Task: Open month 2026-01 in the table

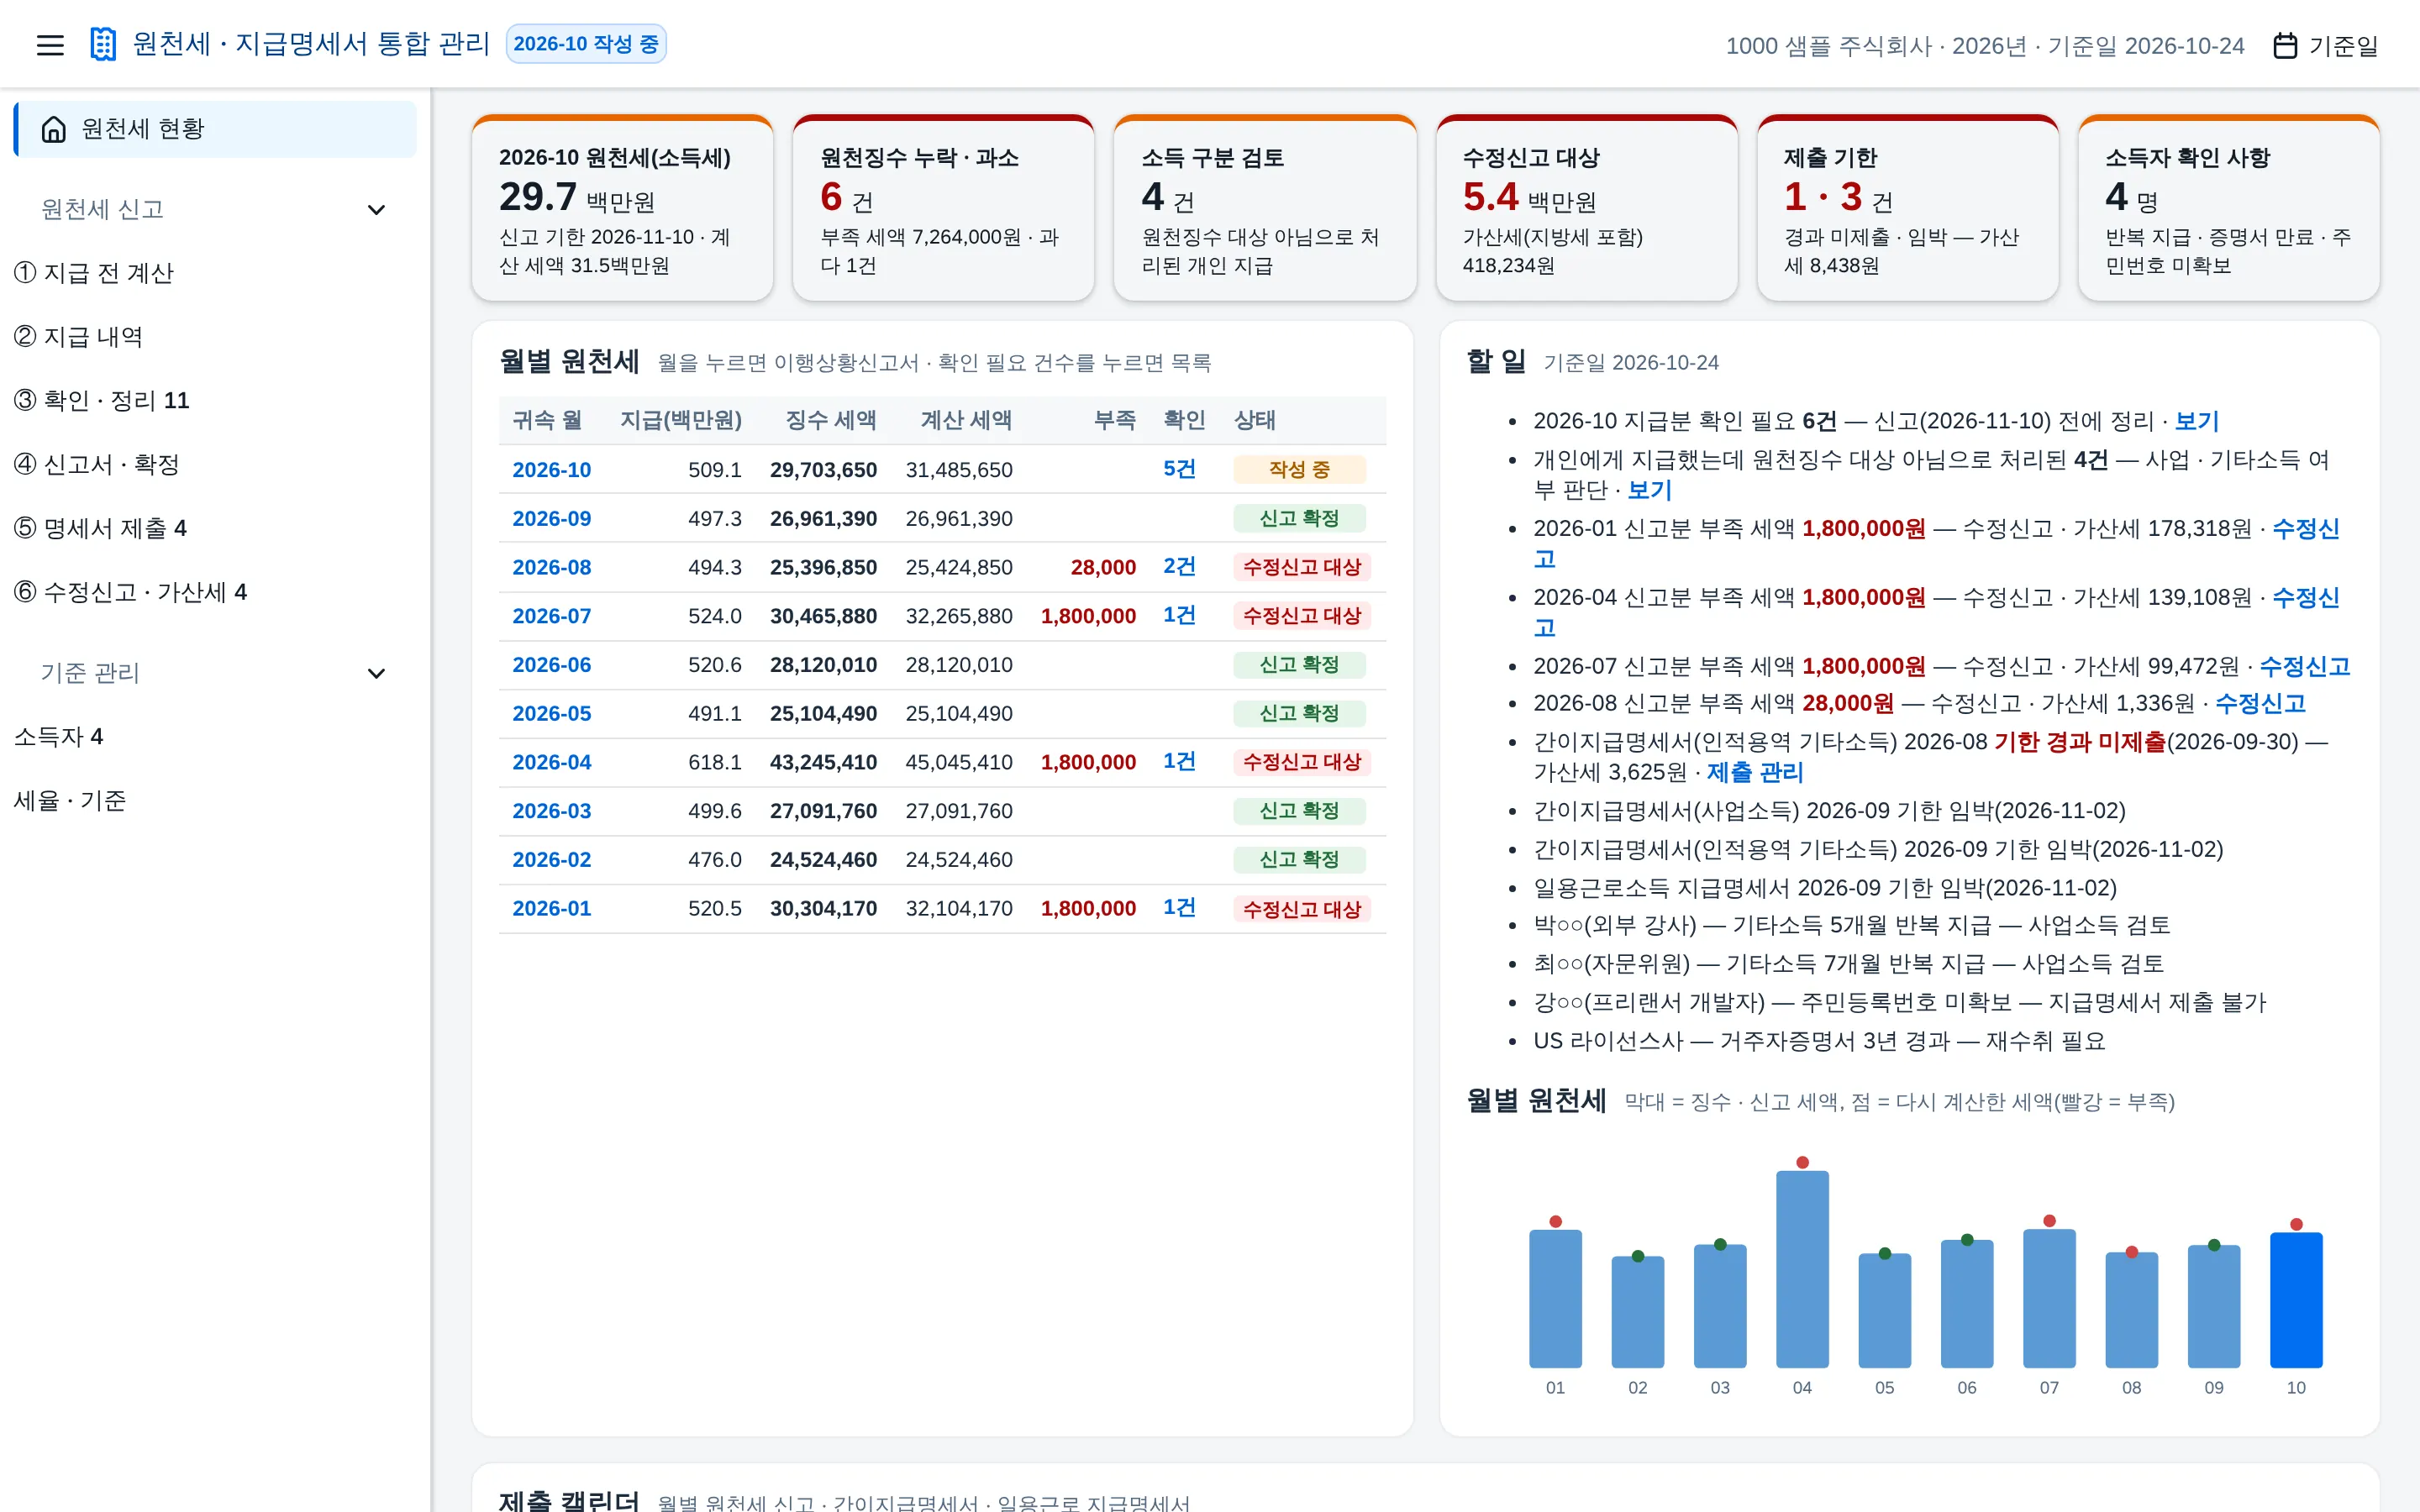Action: coord(552,908)
